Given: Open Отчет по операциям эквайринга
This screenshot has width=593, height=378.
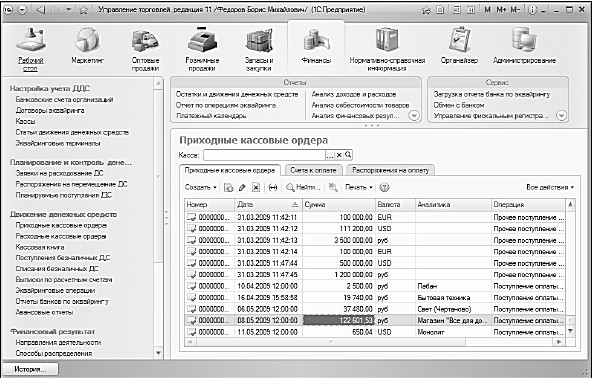Looking at the screenshot, I should [x=226, y=105].
